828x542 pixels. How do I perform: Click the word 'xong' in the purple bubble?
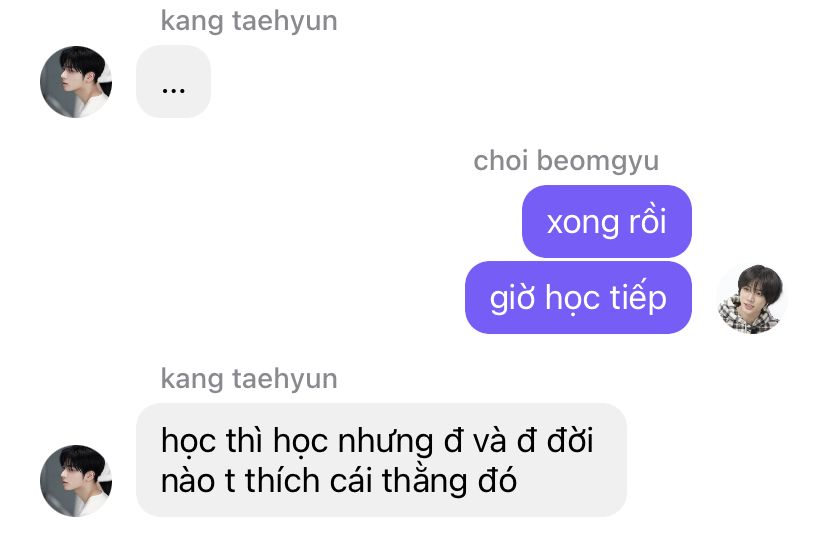click(x=580, y=223)
